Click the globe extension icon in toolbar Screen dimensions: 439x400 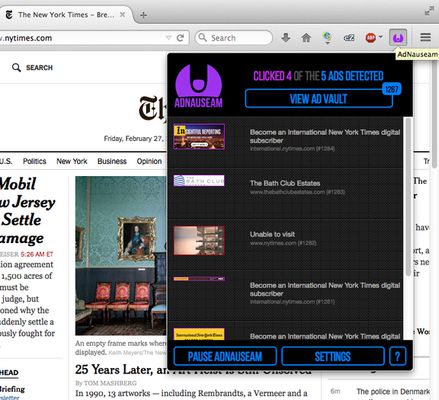click(327, 38)
